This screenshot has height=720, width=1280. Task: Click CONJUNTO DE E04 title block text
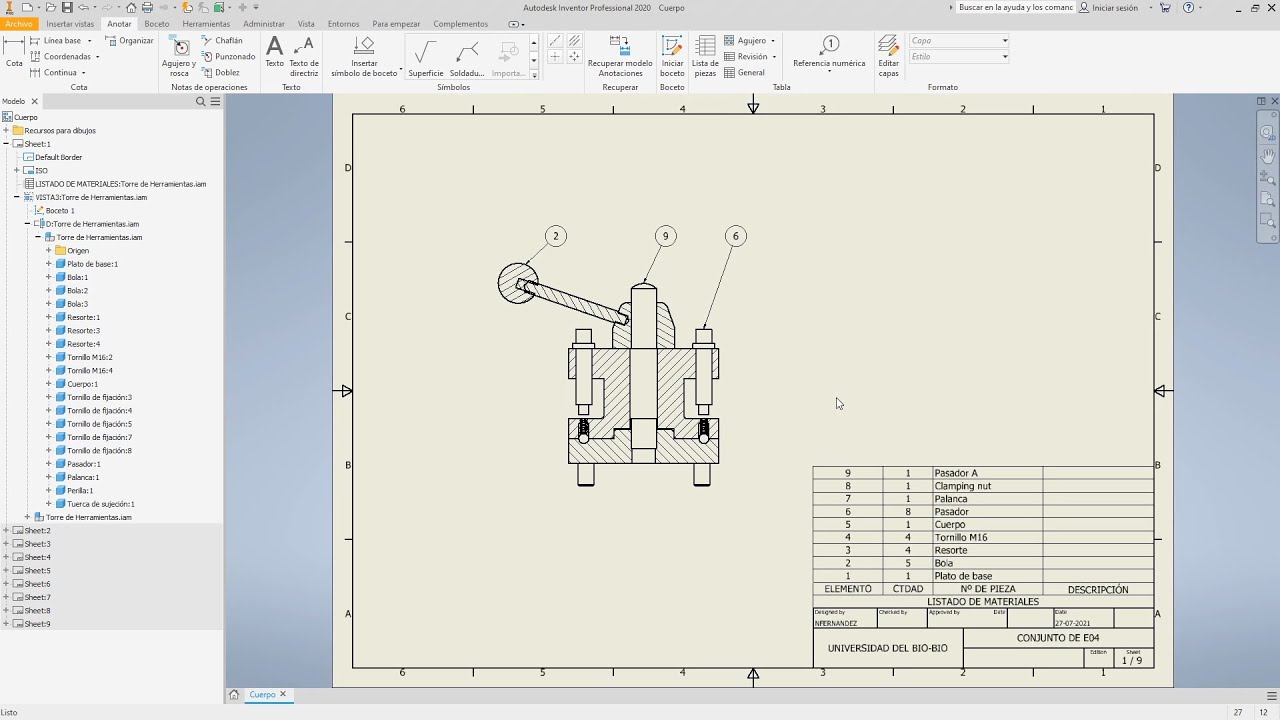click(1058, 638)
